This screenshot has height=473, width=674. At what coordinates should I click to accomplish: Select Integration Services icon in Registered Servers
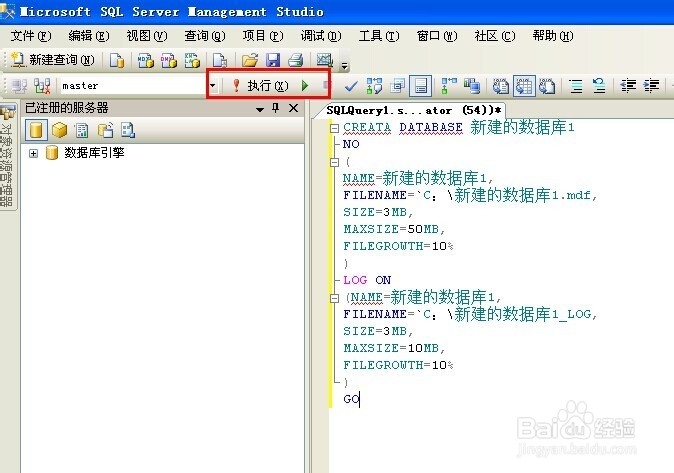click(x=128, y=130)
